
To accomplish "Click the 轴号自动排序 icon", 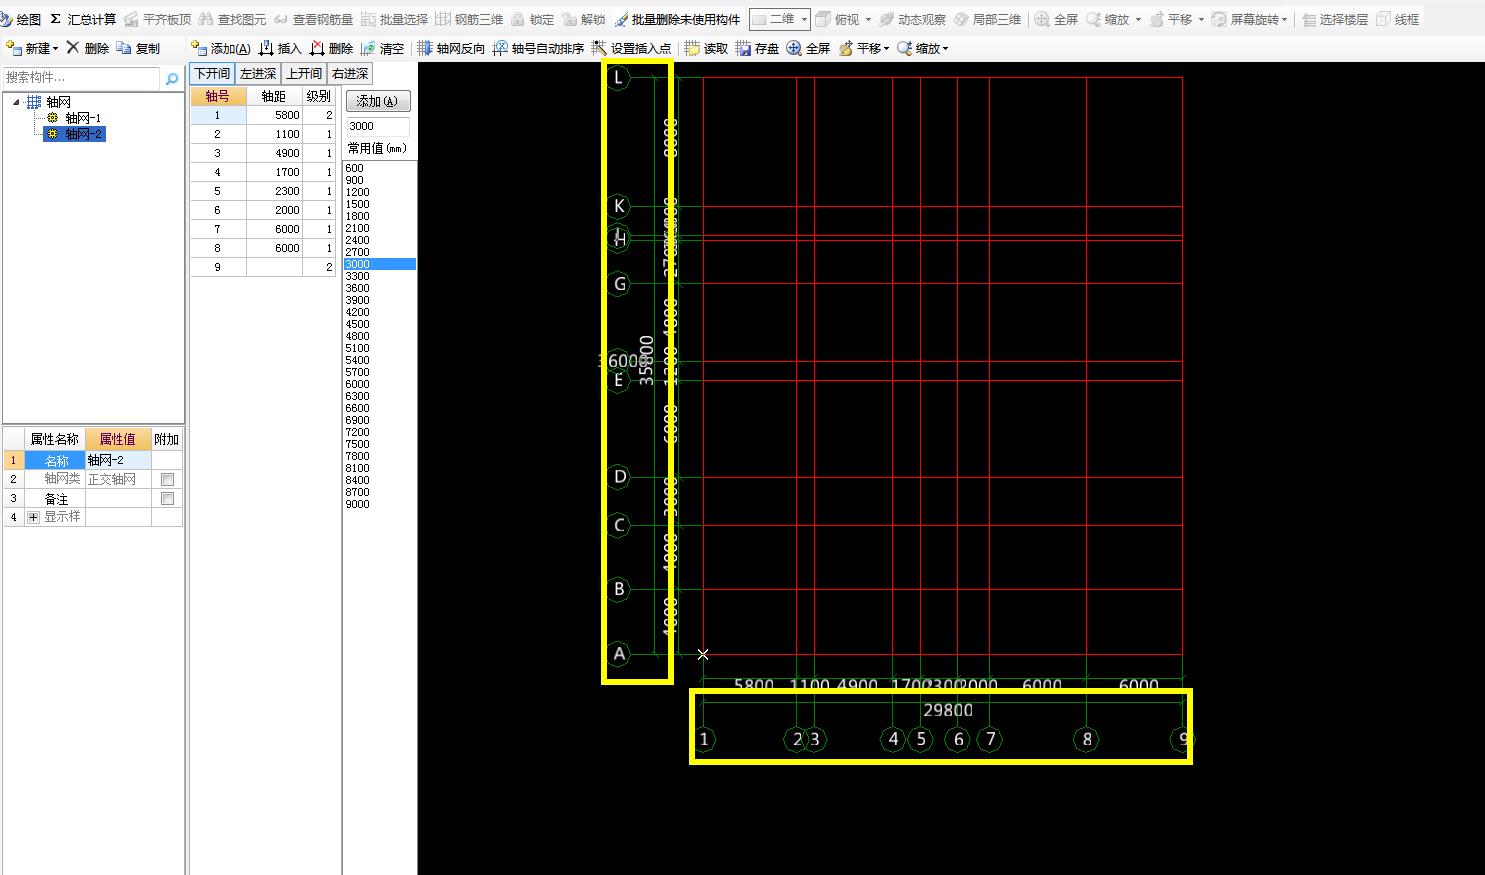I will point(500,48).
